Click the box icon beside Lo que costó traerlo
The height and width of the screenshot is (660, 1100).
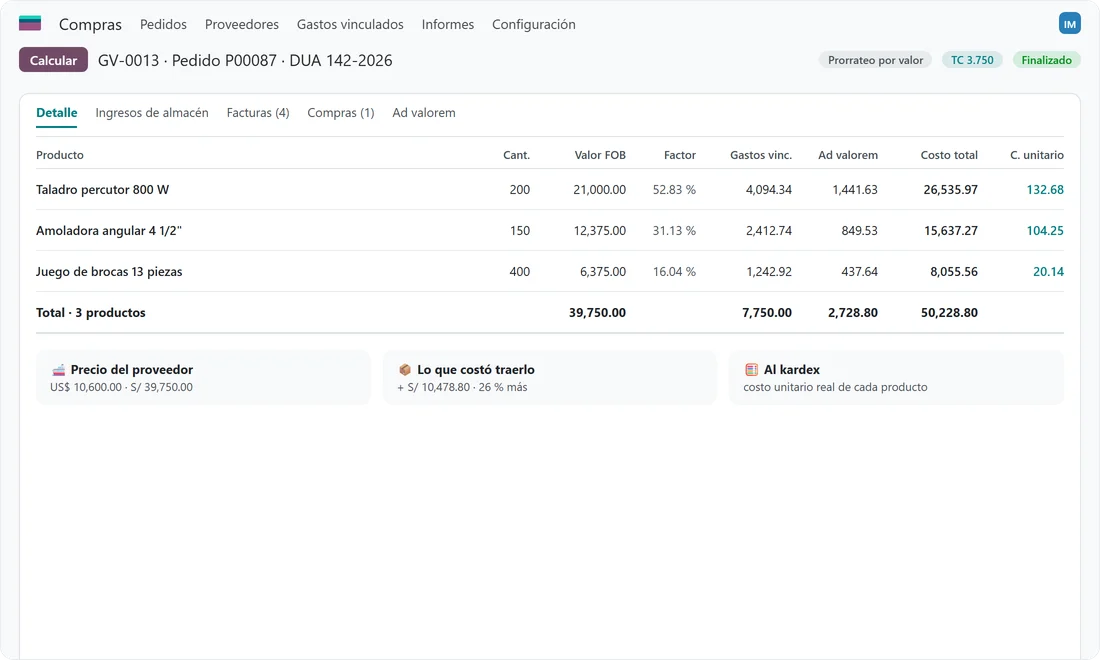(405, 370)
